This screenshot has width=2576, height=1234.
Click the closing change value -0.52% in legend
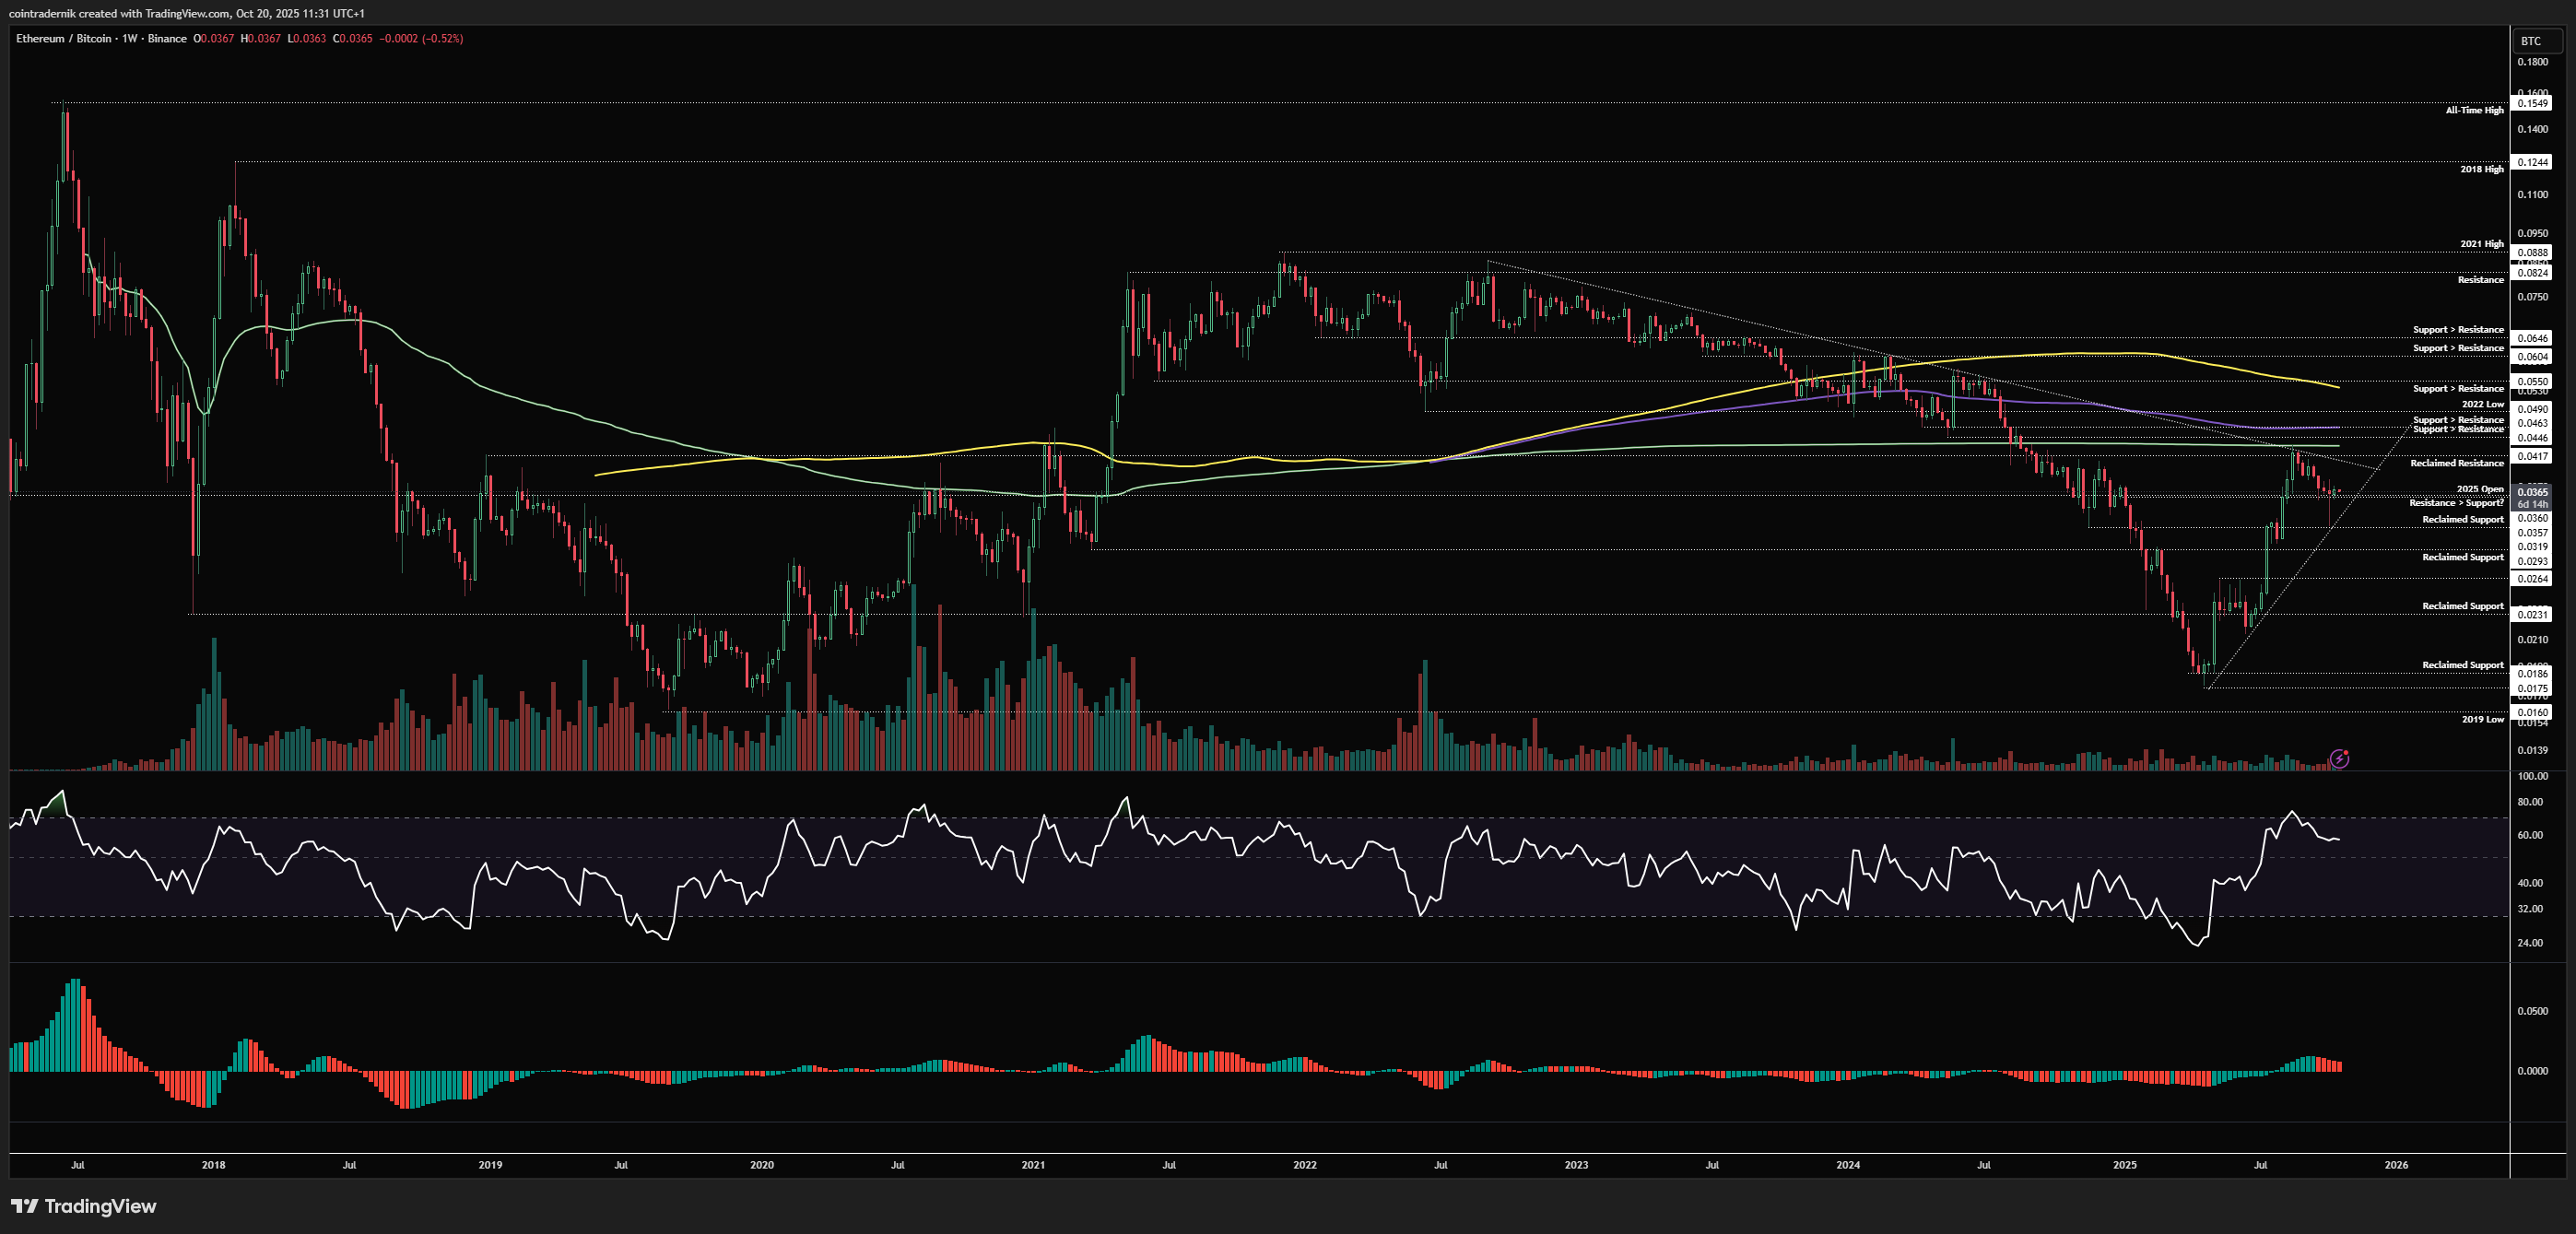tap(443, 39)
